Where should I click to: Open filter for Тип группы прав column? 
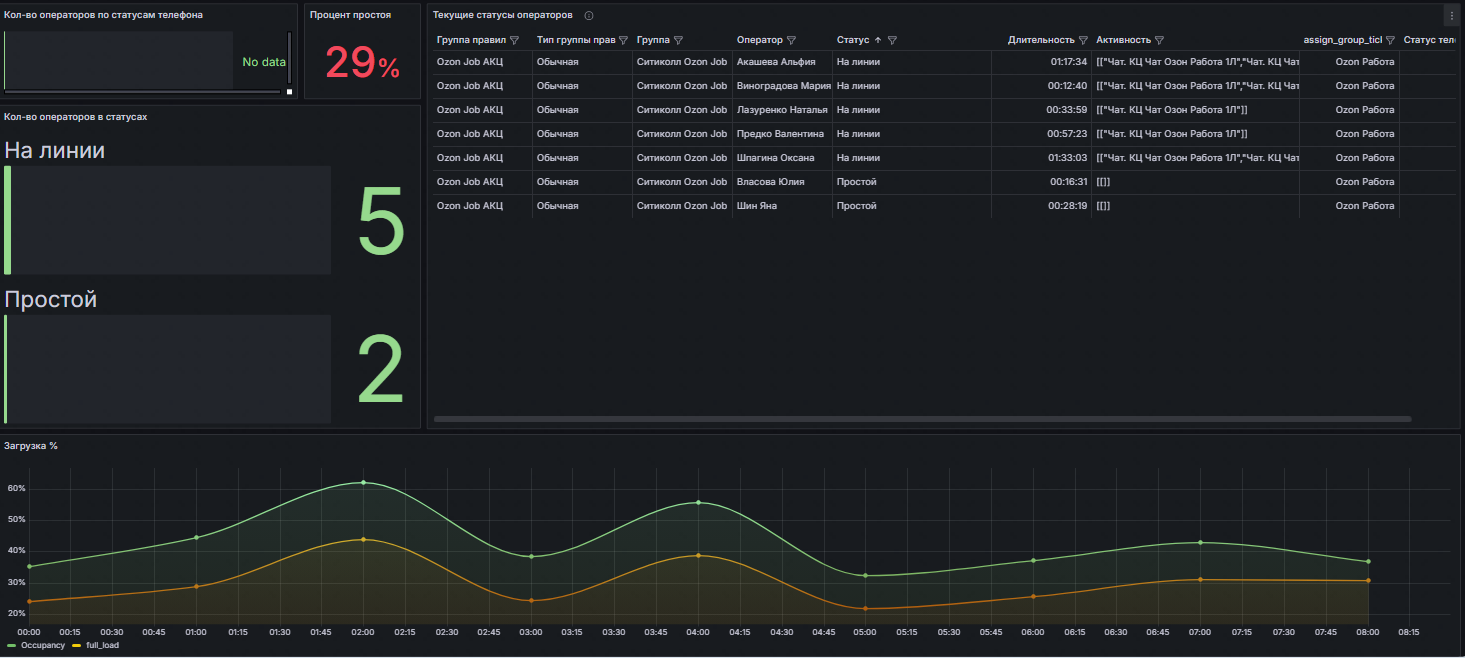pos(623,40)
